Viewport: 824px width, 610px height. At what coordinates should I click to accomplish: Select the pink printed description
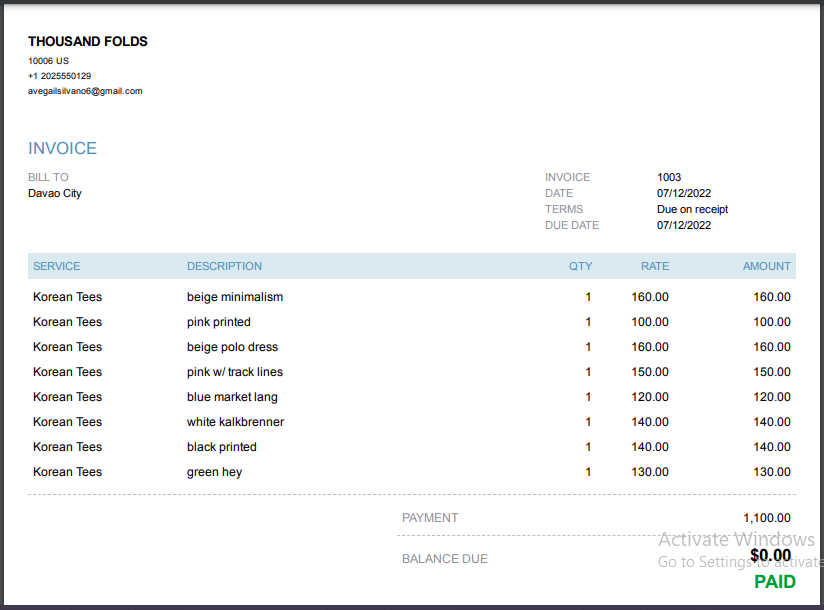coord(219,322)
